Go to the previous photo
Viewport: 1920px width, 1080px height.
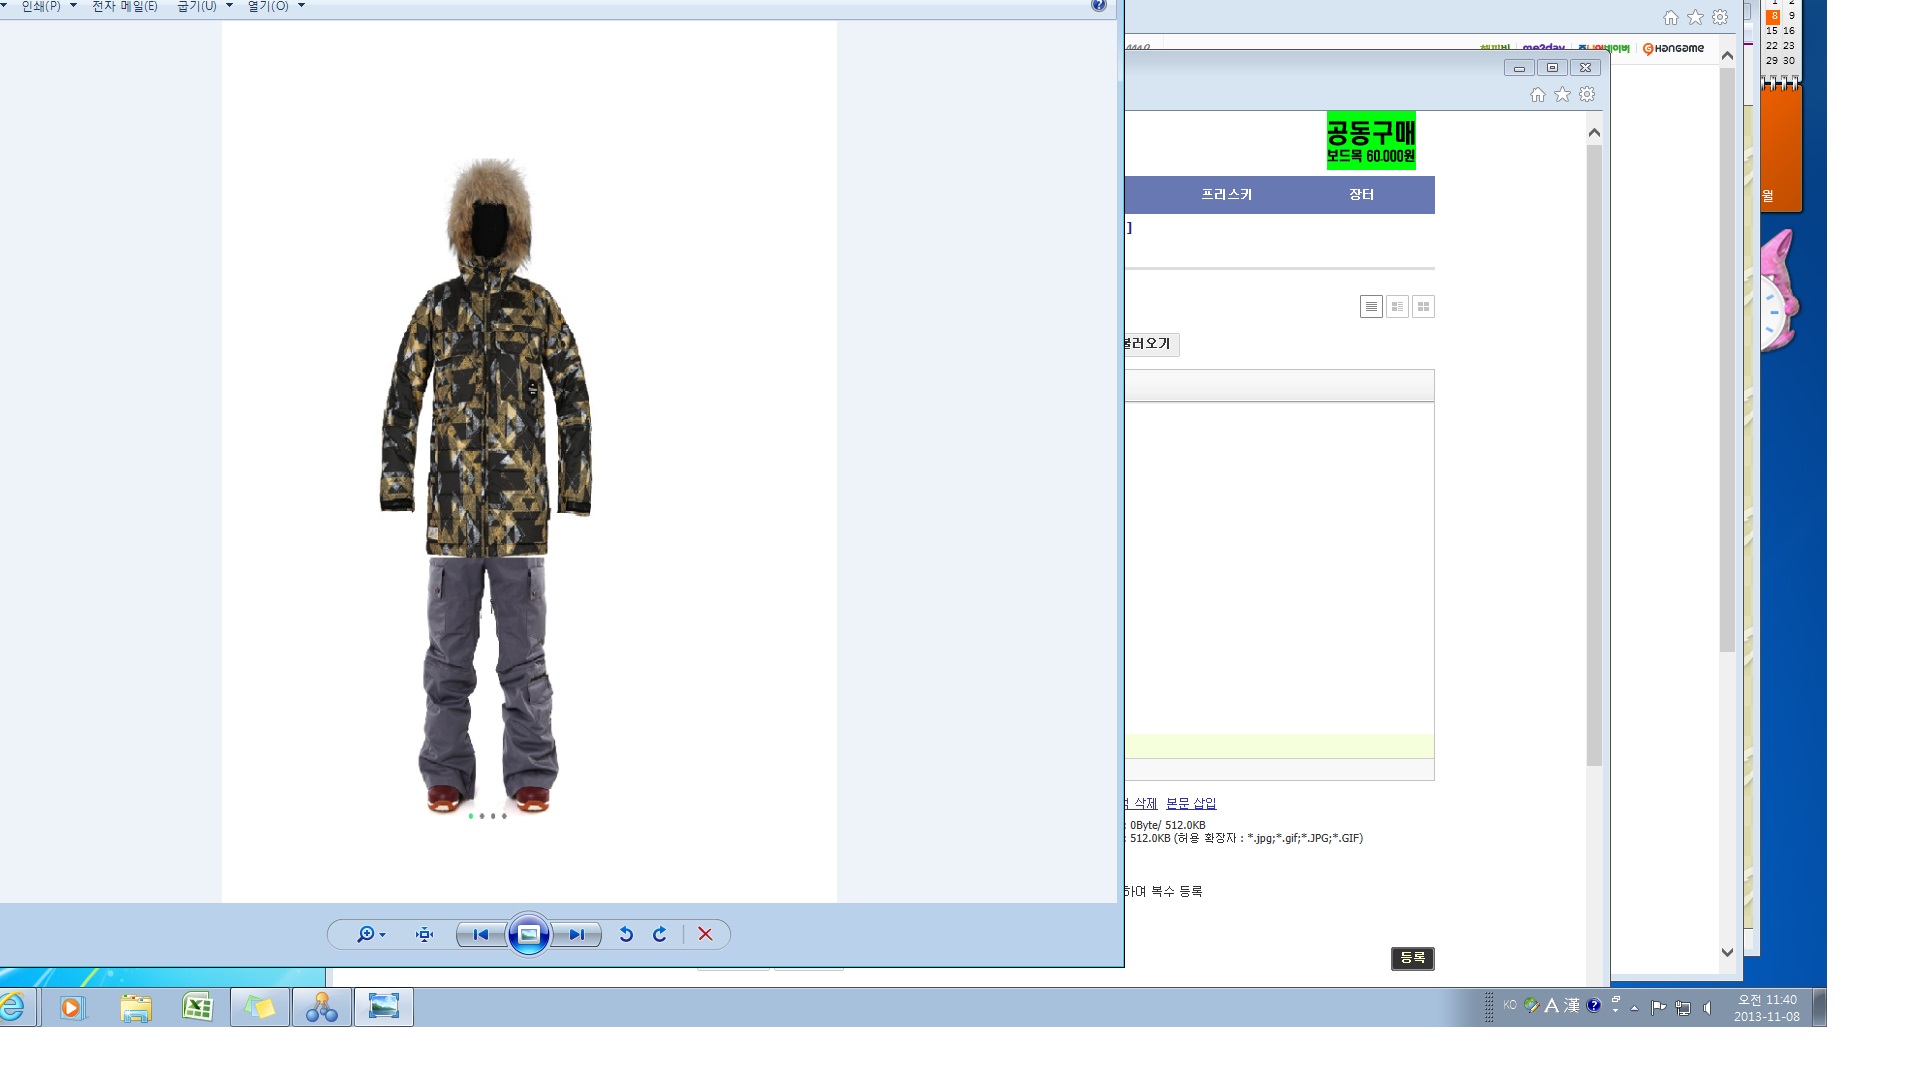click(481, 934)
